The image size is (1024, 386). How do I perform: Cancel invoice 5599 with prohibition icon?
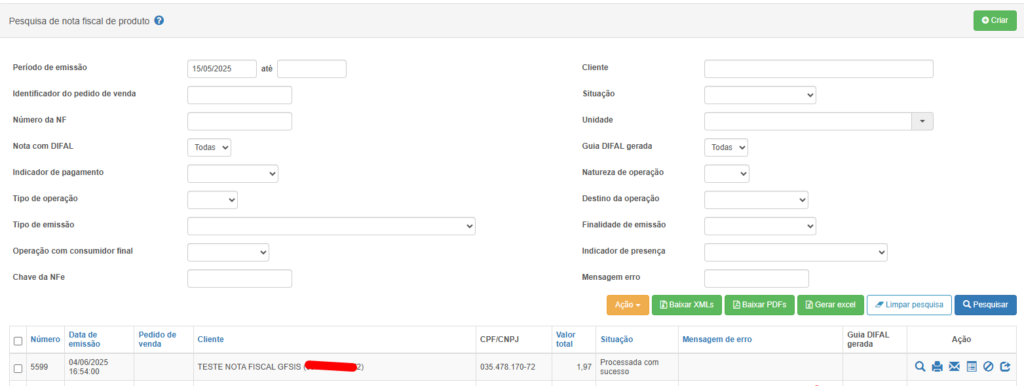[x=988, y=367]
